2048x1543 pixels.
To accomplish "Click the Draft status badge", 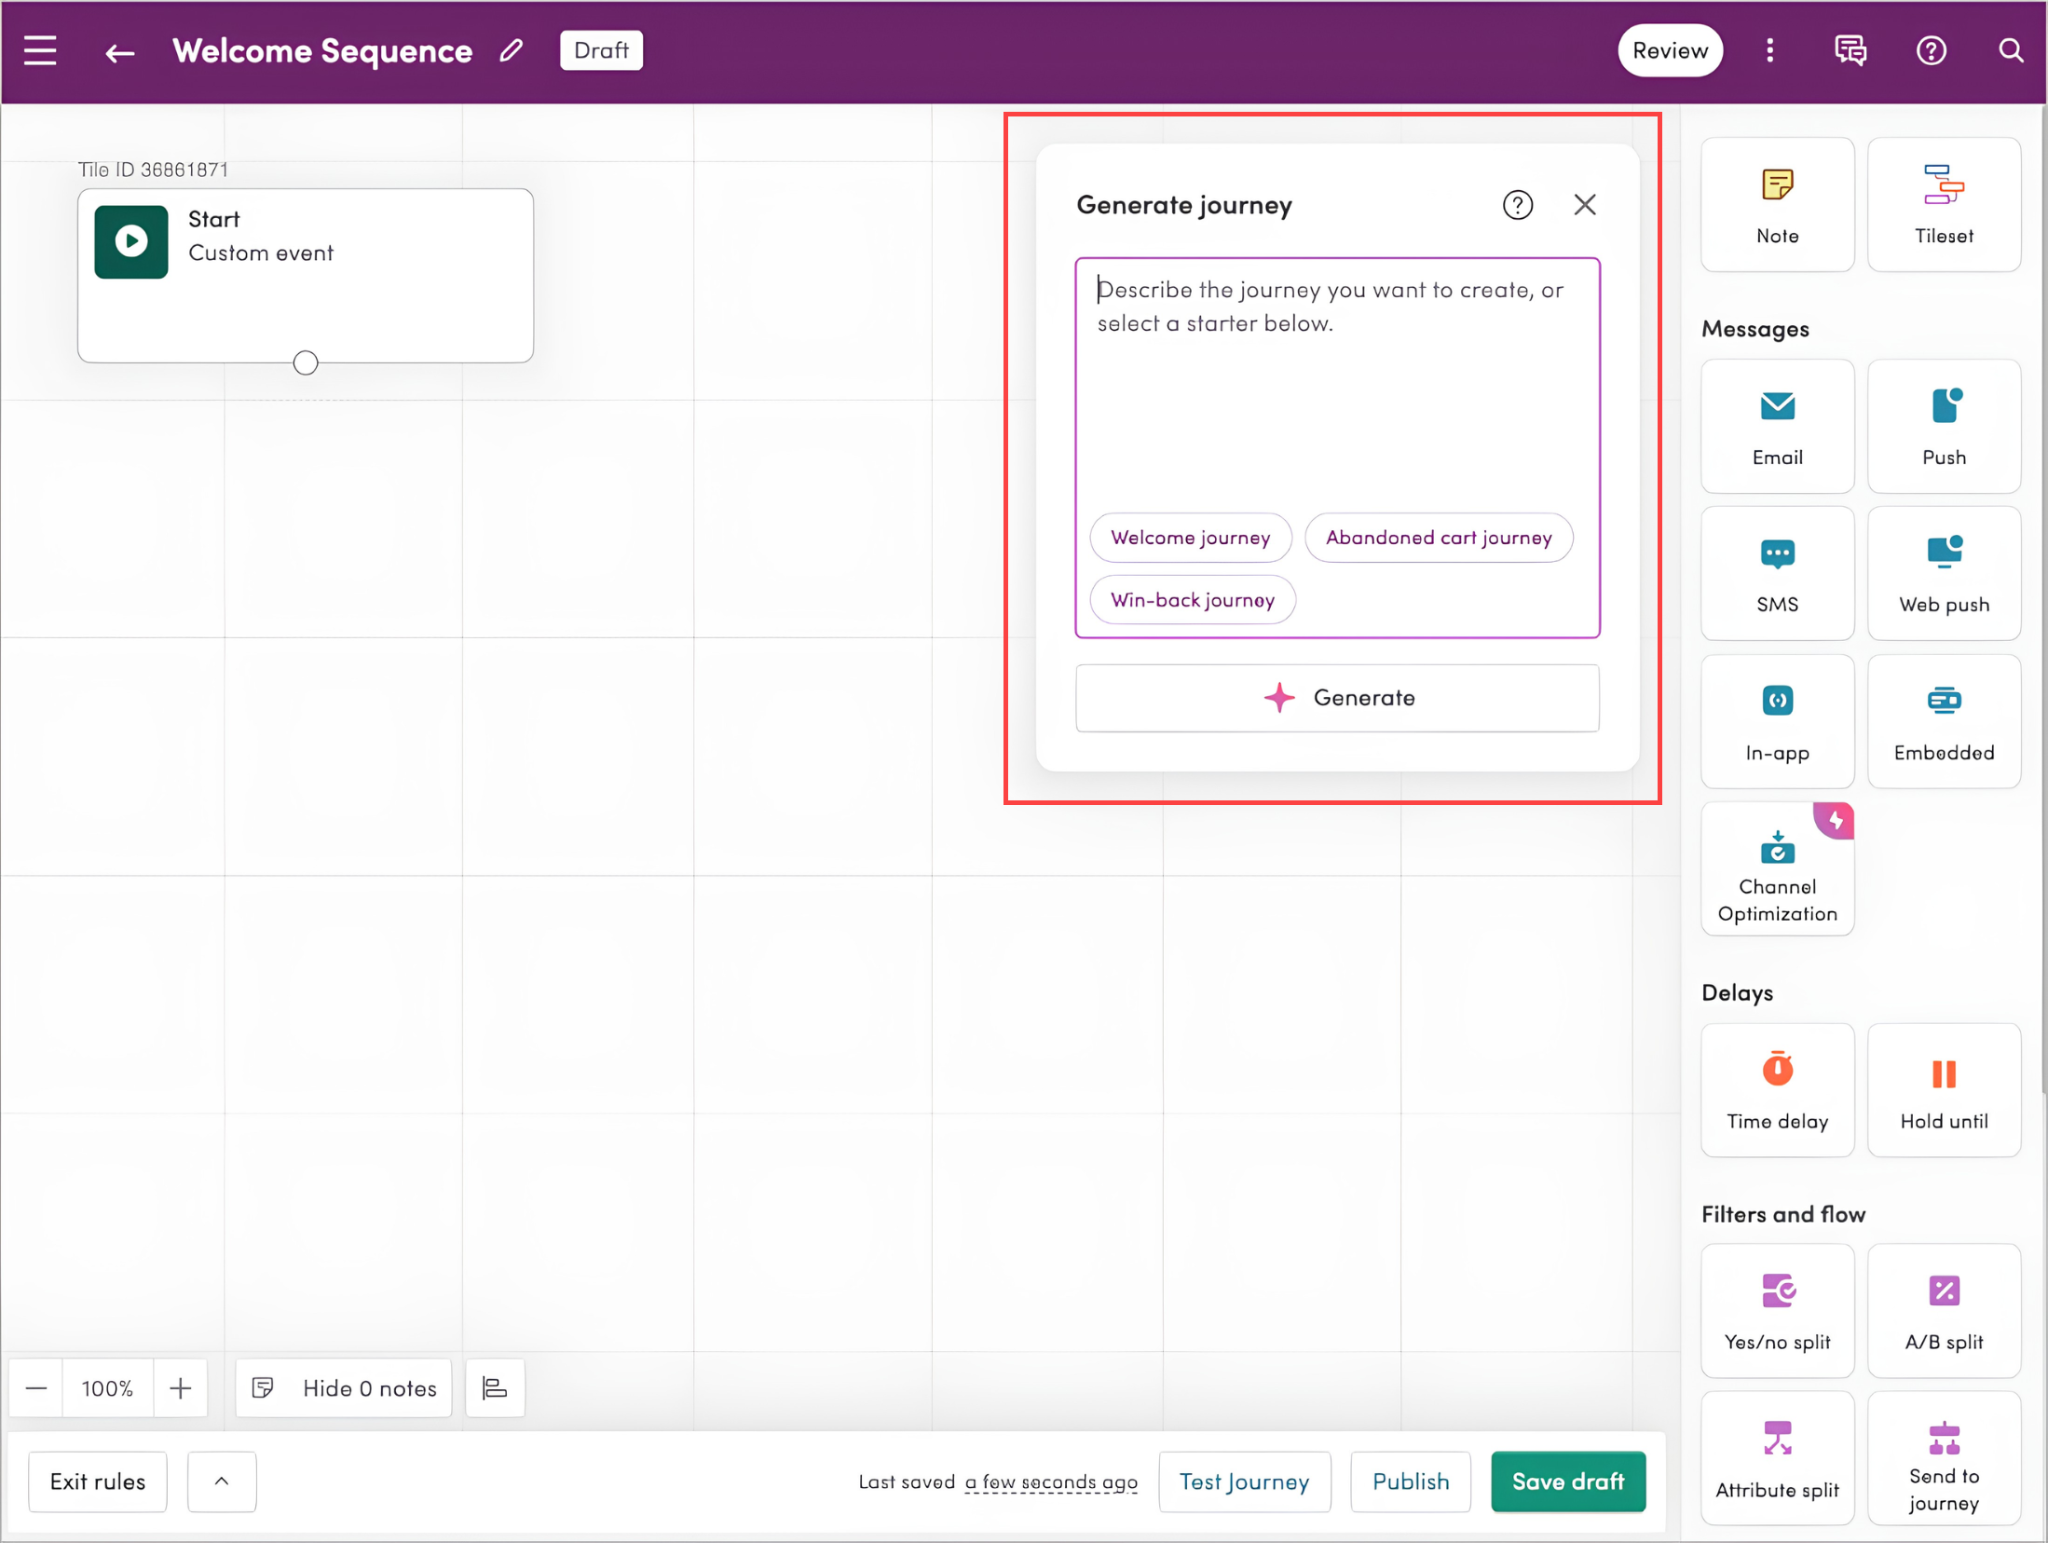I will 601,50.
